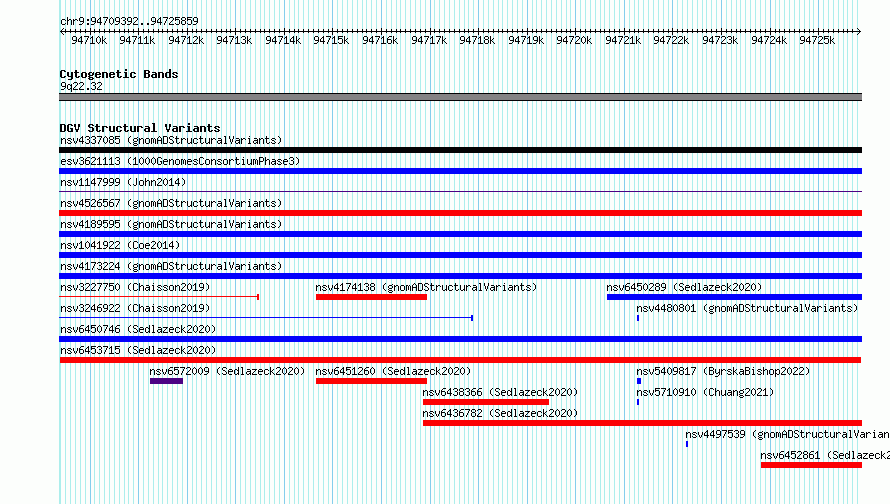The width and height of the screenshot is (890, 504).
Task: Click the red nsv4174138 variant bar
Action: (x=371, y=297)
